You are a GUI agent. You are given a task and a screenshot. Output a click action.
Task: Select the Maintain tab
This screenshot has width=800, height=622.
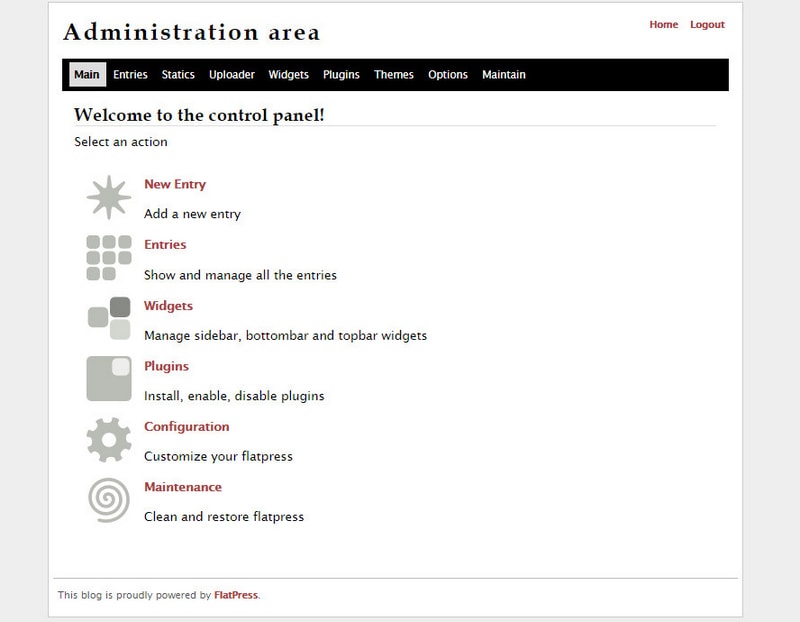coord(504,74)
